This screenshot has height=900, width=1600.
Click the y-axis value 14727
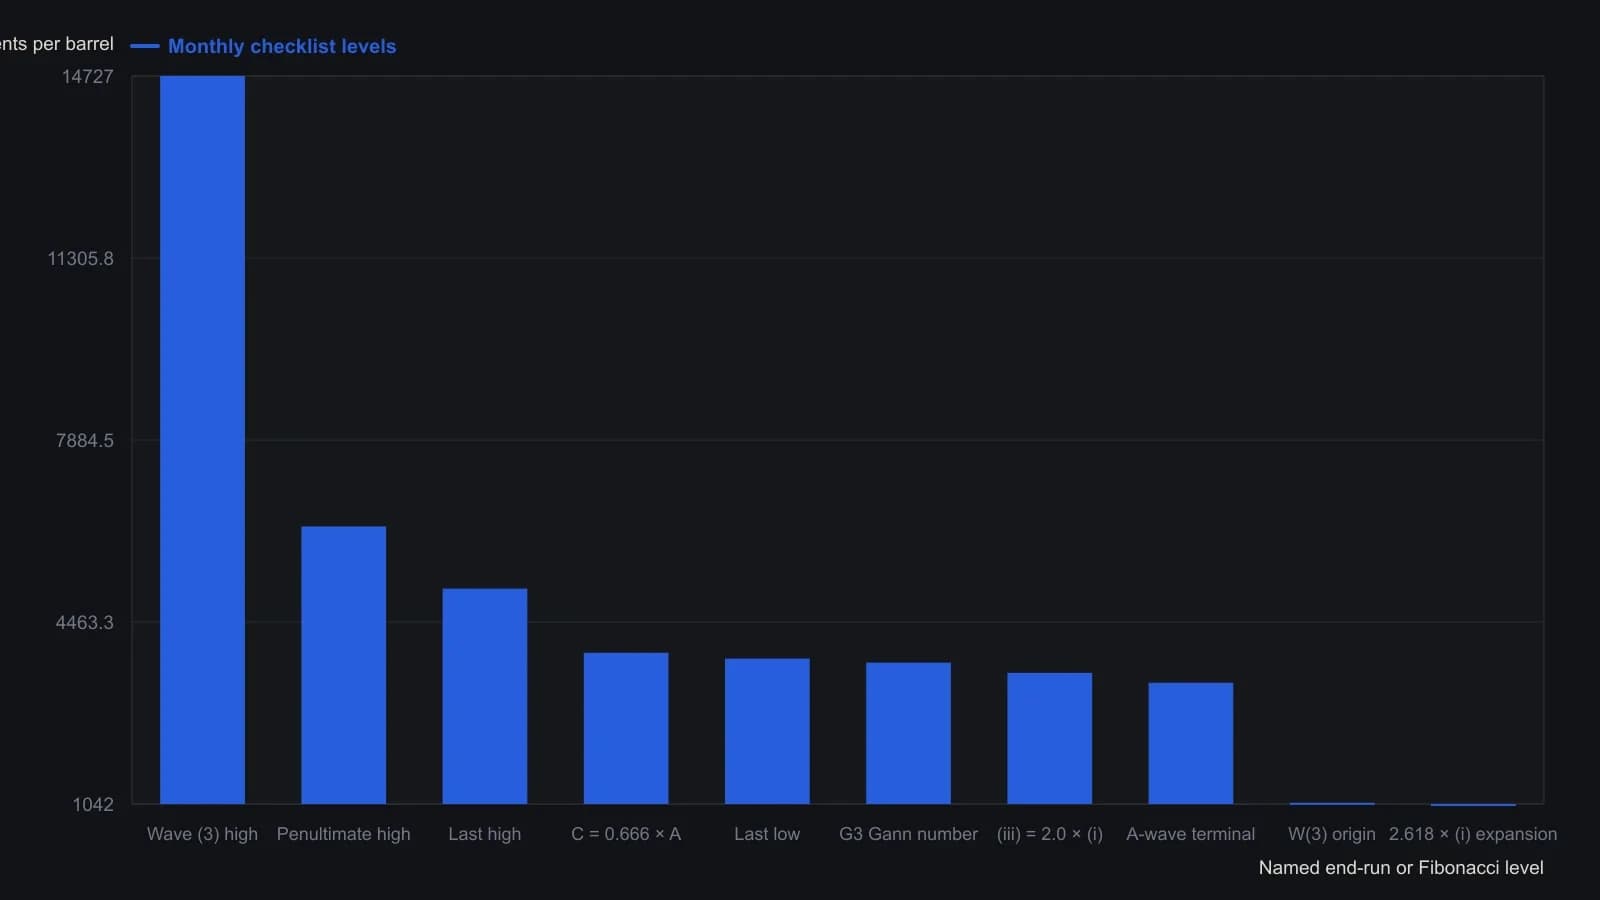[88, 76]
